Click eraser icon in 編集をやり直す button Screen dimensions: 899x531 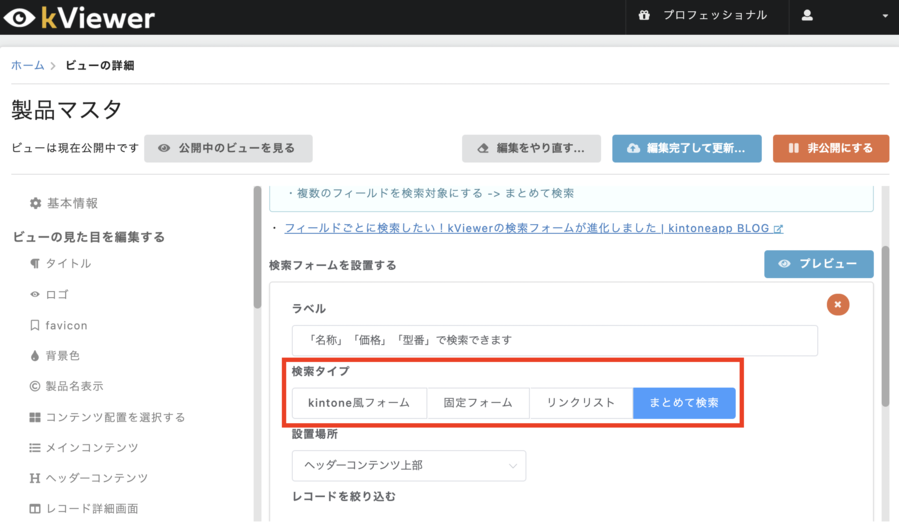483,149
